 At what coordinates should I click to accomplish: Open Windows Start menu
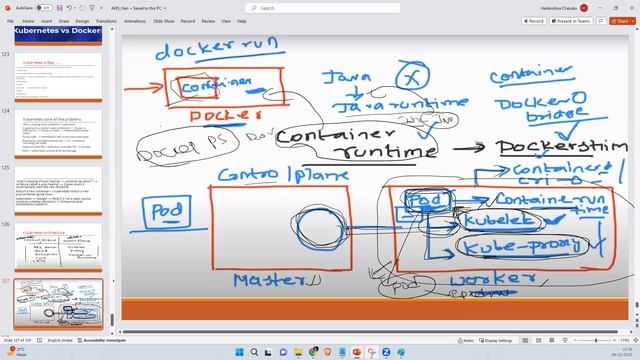pos(240,352)
